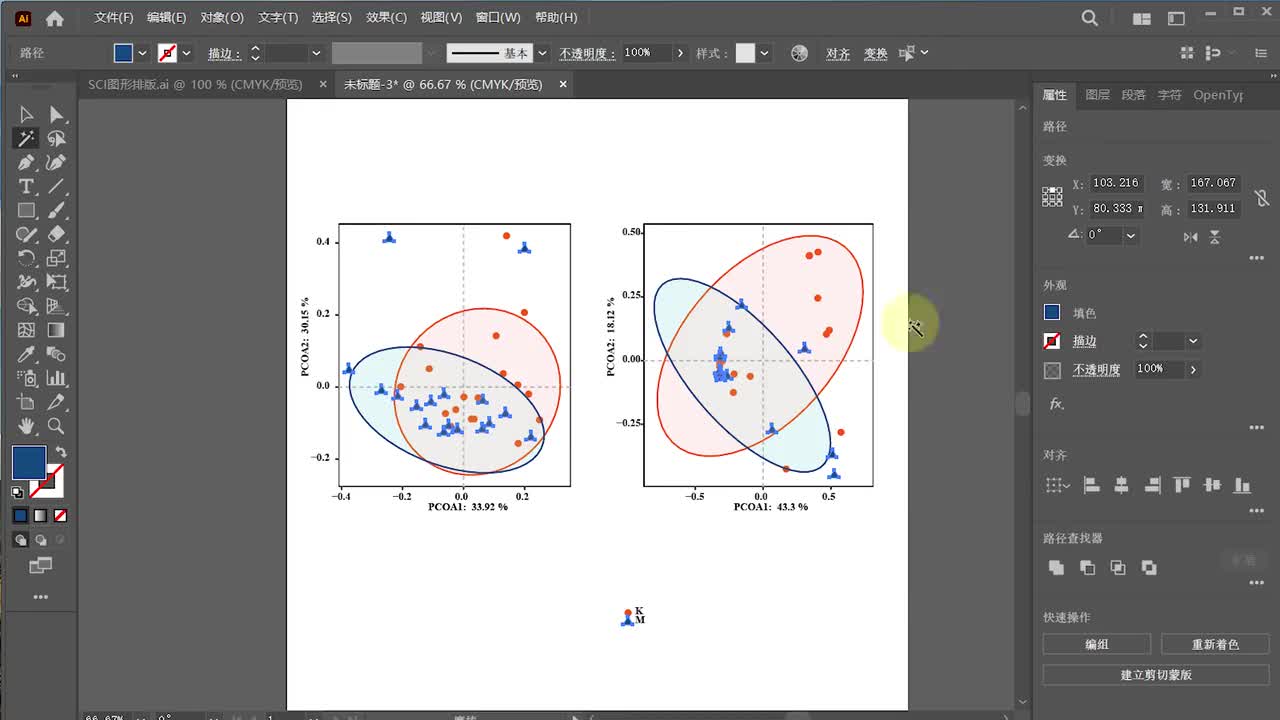Screen dimensions: 1280x720
Task: Select the Eyedropper tool
Action: point(26,355)
